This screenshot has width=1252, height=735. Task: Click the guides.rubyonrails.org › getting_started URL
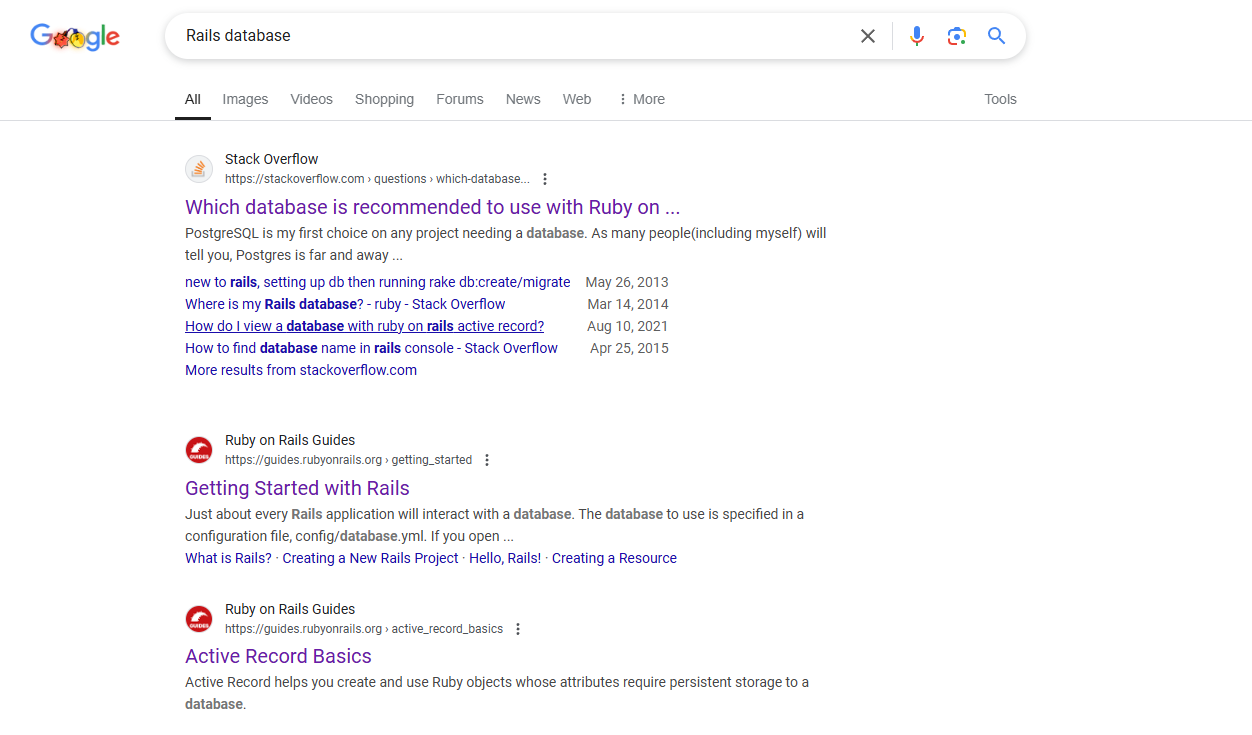click(x=348, y=460)
